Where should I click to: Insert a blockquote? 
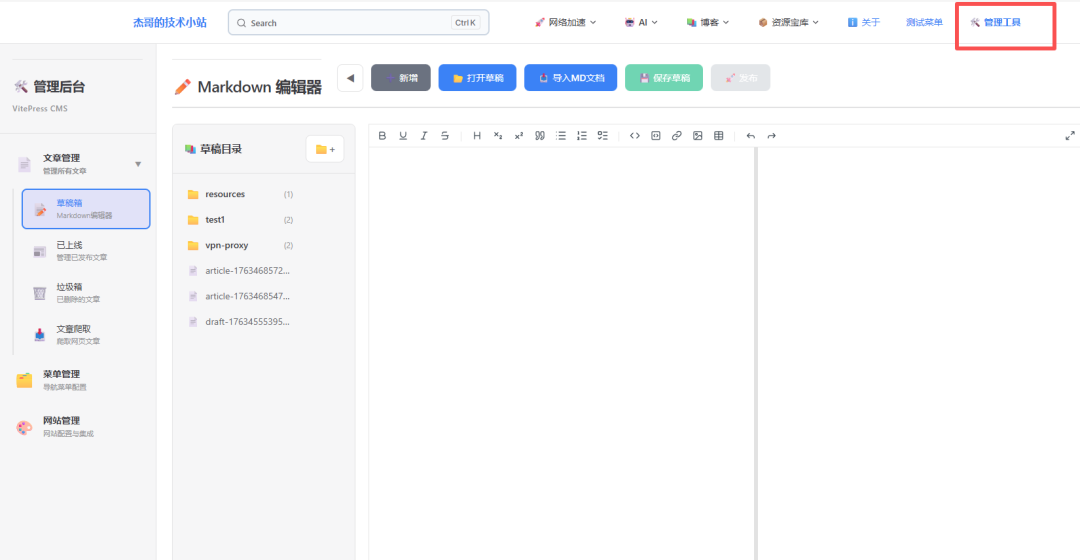point(539,136)
